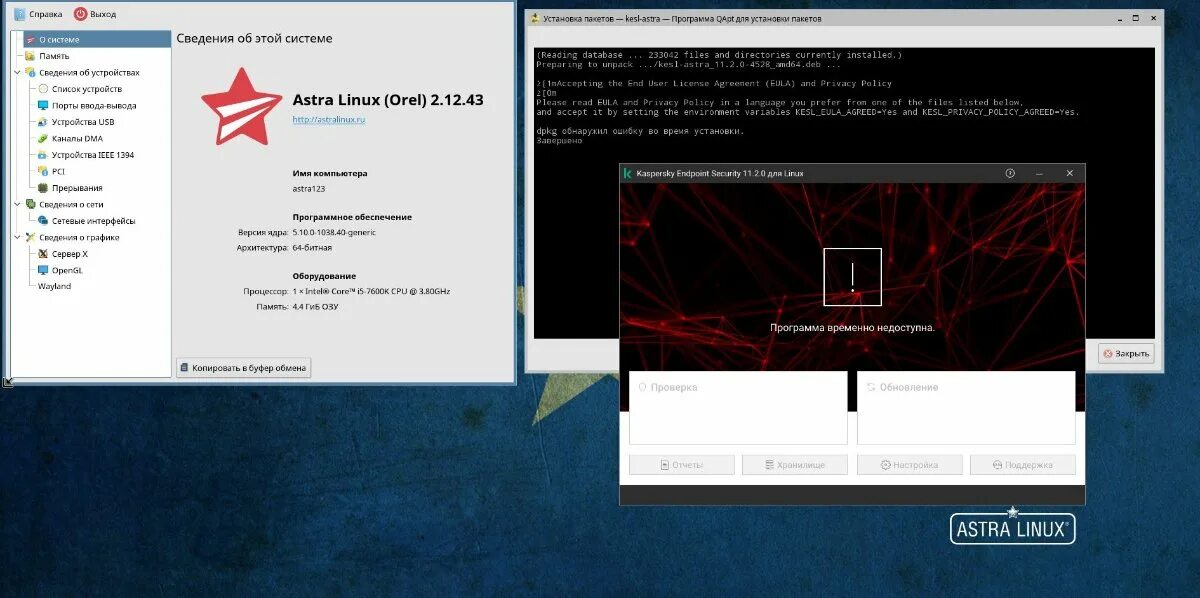Click the 4,4 ГиБ ОЗУ memory value

(x=315, y=306)
